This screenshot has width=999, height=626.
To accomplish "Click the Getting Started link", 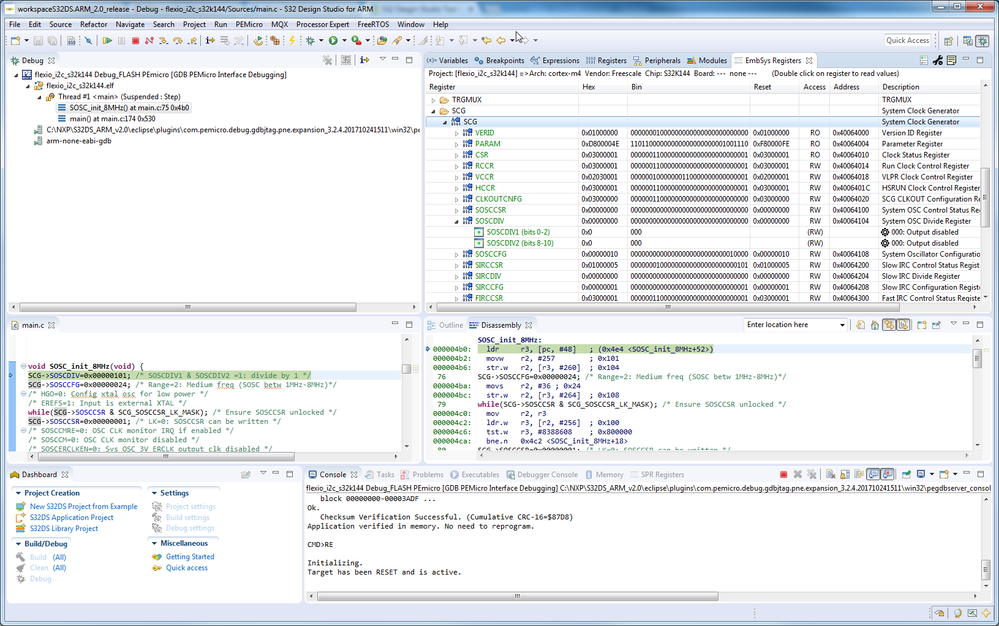I will tap(189, 557).
